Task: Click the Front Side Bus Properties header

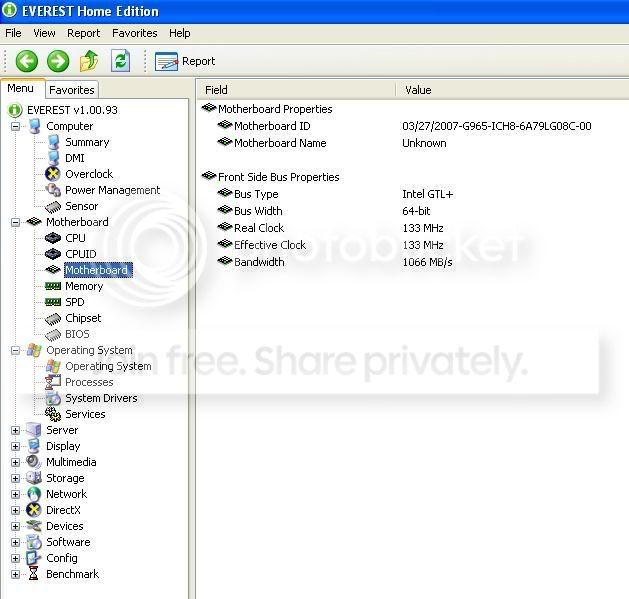Action: 271,177
